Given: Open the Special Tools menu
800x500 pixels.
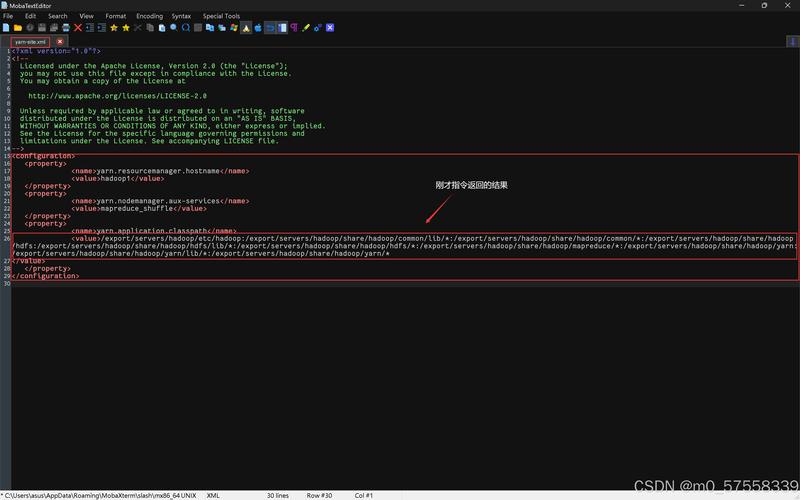Looking at the screenshot, I should [221, 16].
